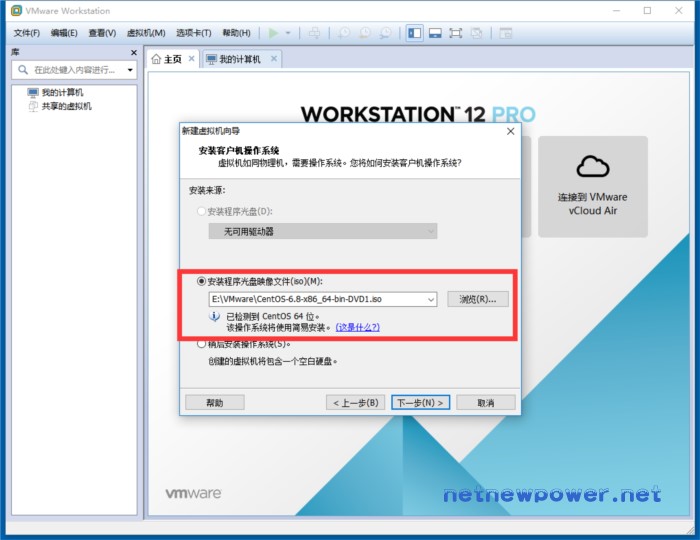Maximize the VMware Workstation window
700x540 pixels.
647,11
